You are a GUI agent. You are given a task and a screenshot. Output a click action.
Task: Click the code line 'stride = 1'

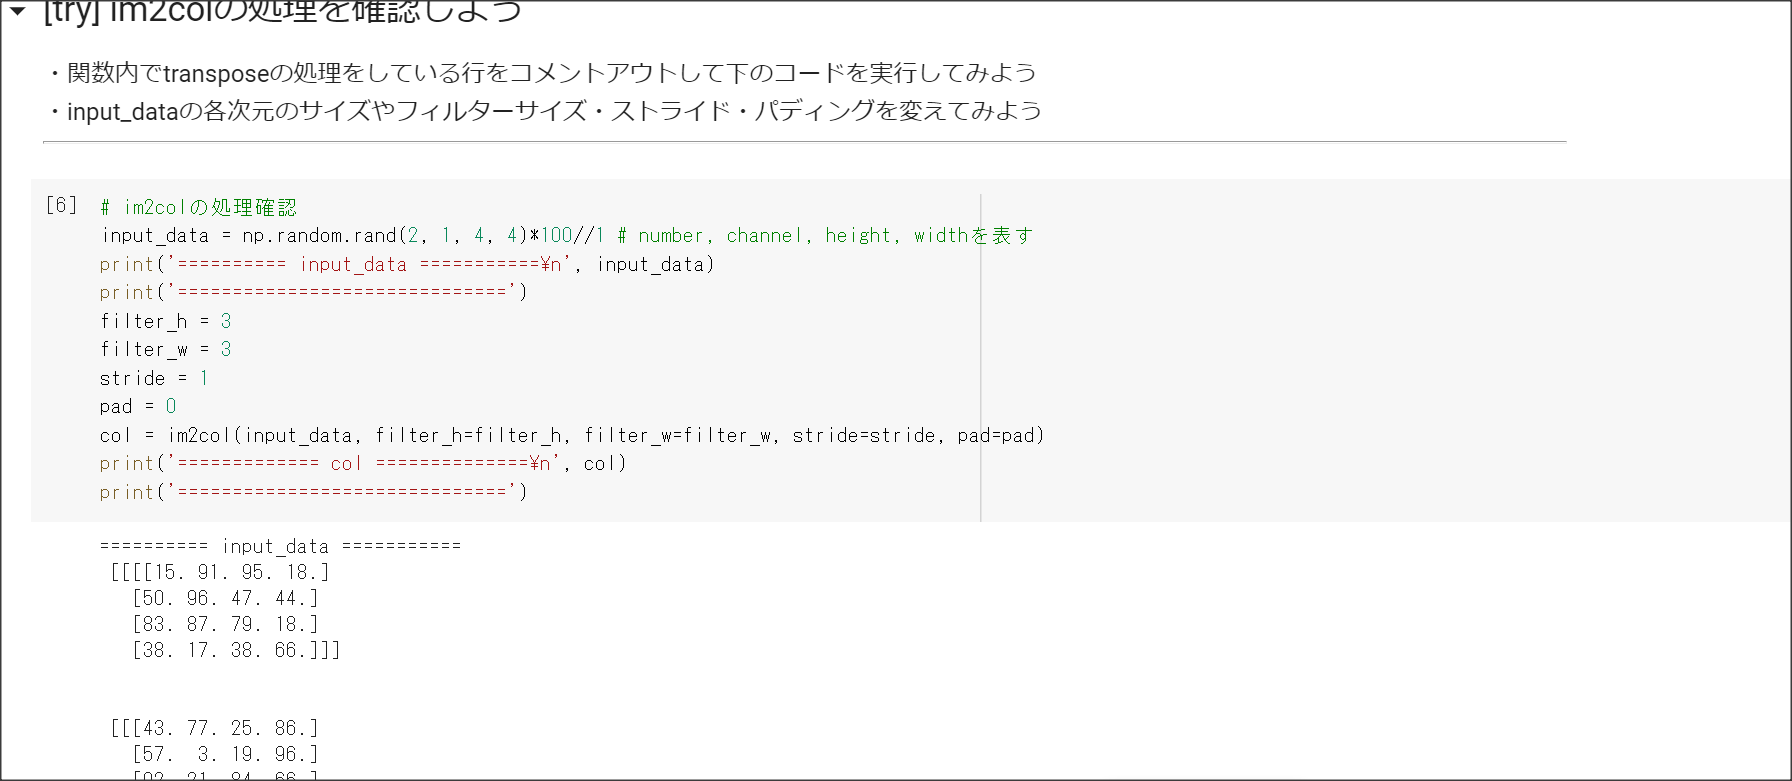click(154, 378)
